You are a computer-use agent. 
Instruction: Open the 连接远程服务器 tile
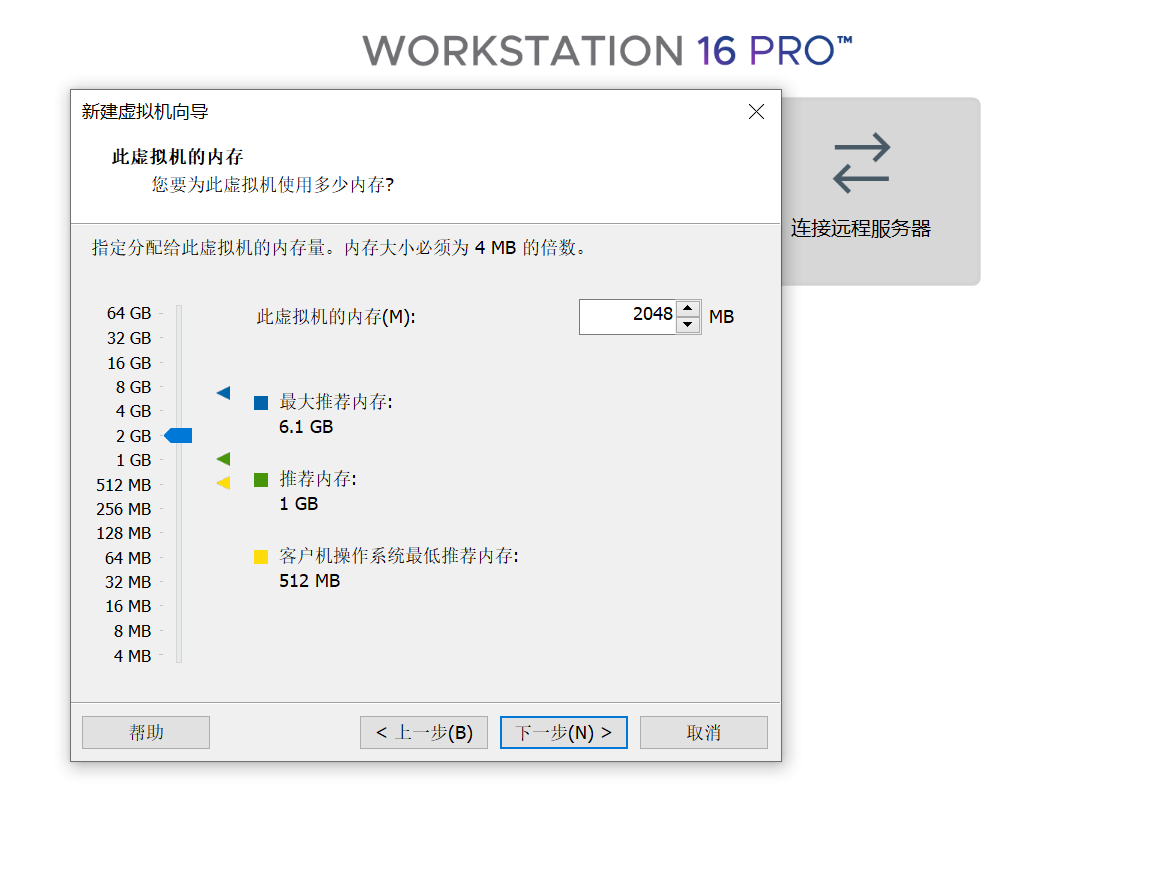[x=881, y=192]
